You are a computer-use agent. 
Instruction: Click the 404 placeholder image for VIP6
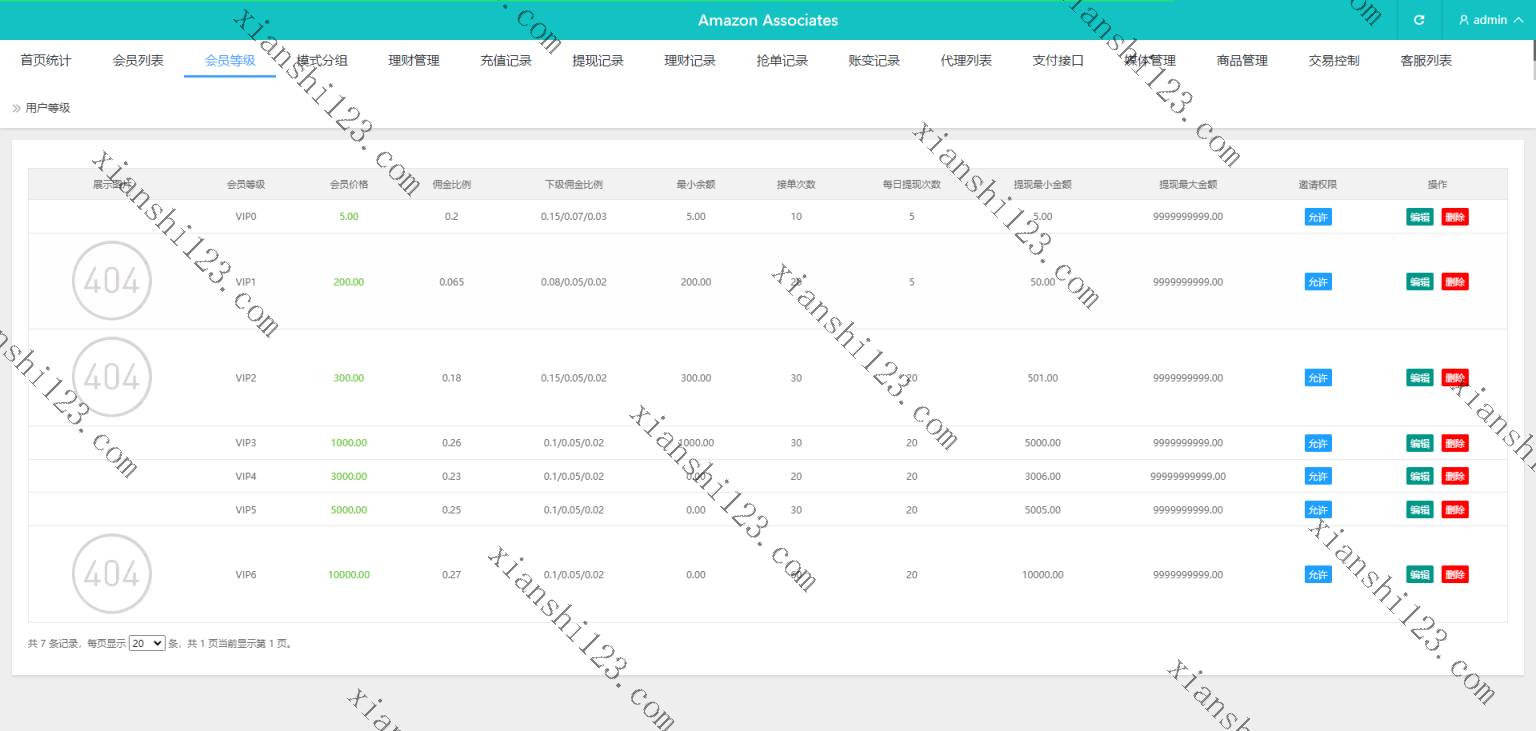click(112, 574)
